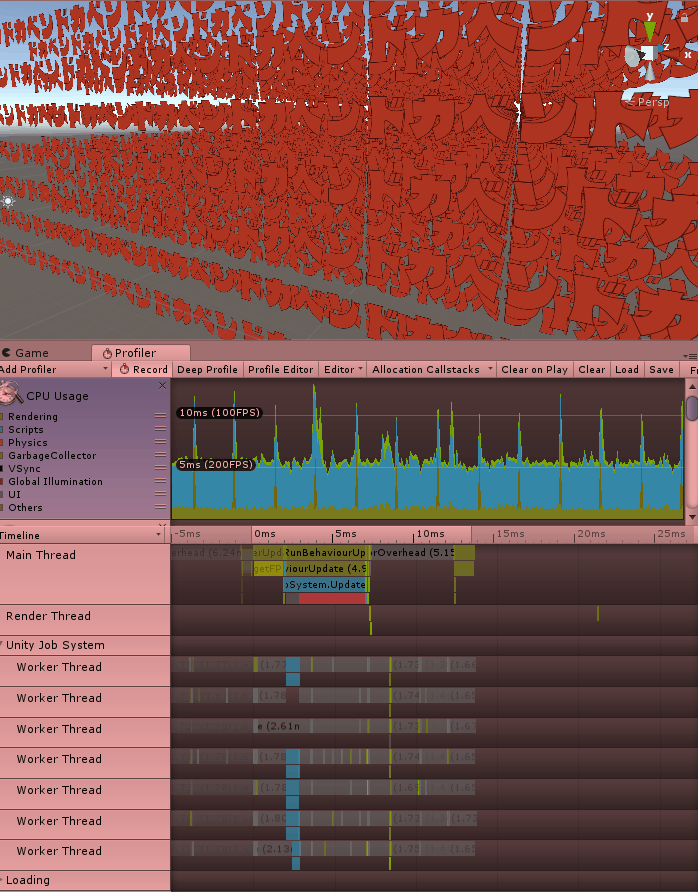Expand the Loading thread group
This screenshot has height=892, width=698.
pyautogui.click(x=2, y=879)
